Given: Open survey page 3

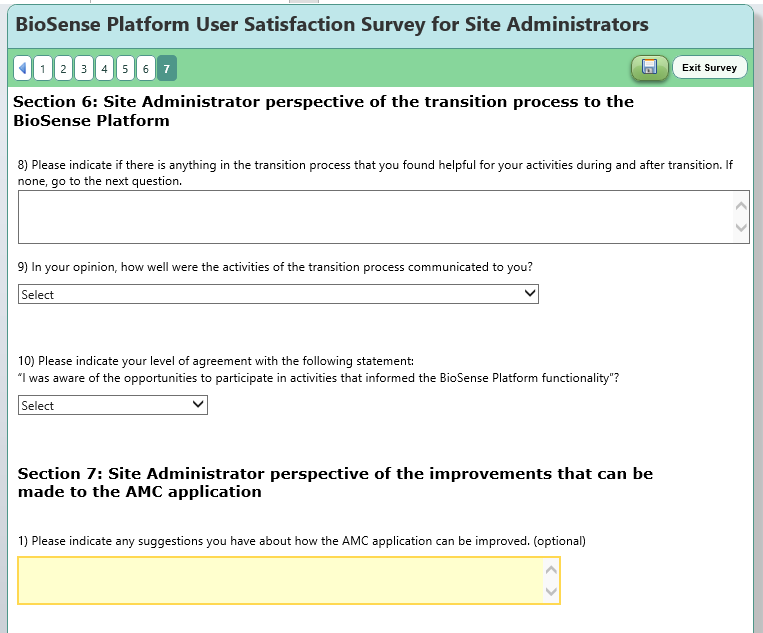Looking at the screenshot, I should pos(84,68).
